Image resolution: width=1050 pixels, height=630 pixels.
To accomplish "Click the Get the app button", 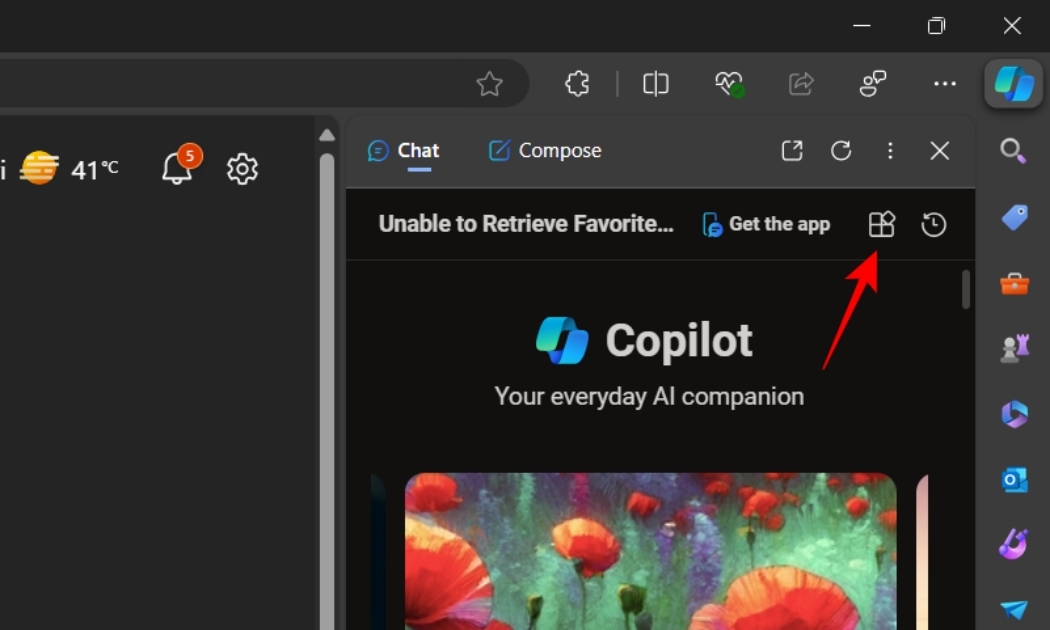I will click(x=766, y=224).
